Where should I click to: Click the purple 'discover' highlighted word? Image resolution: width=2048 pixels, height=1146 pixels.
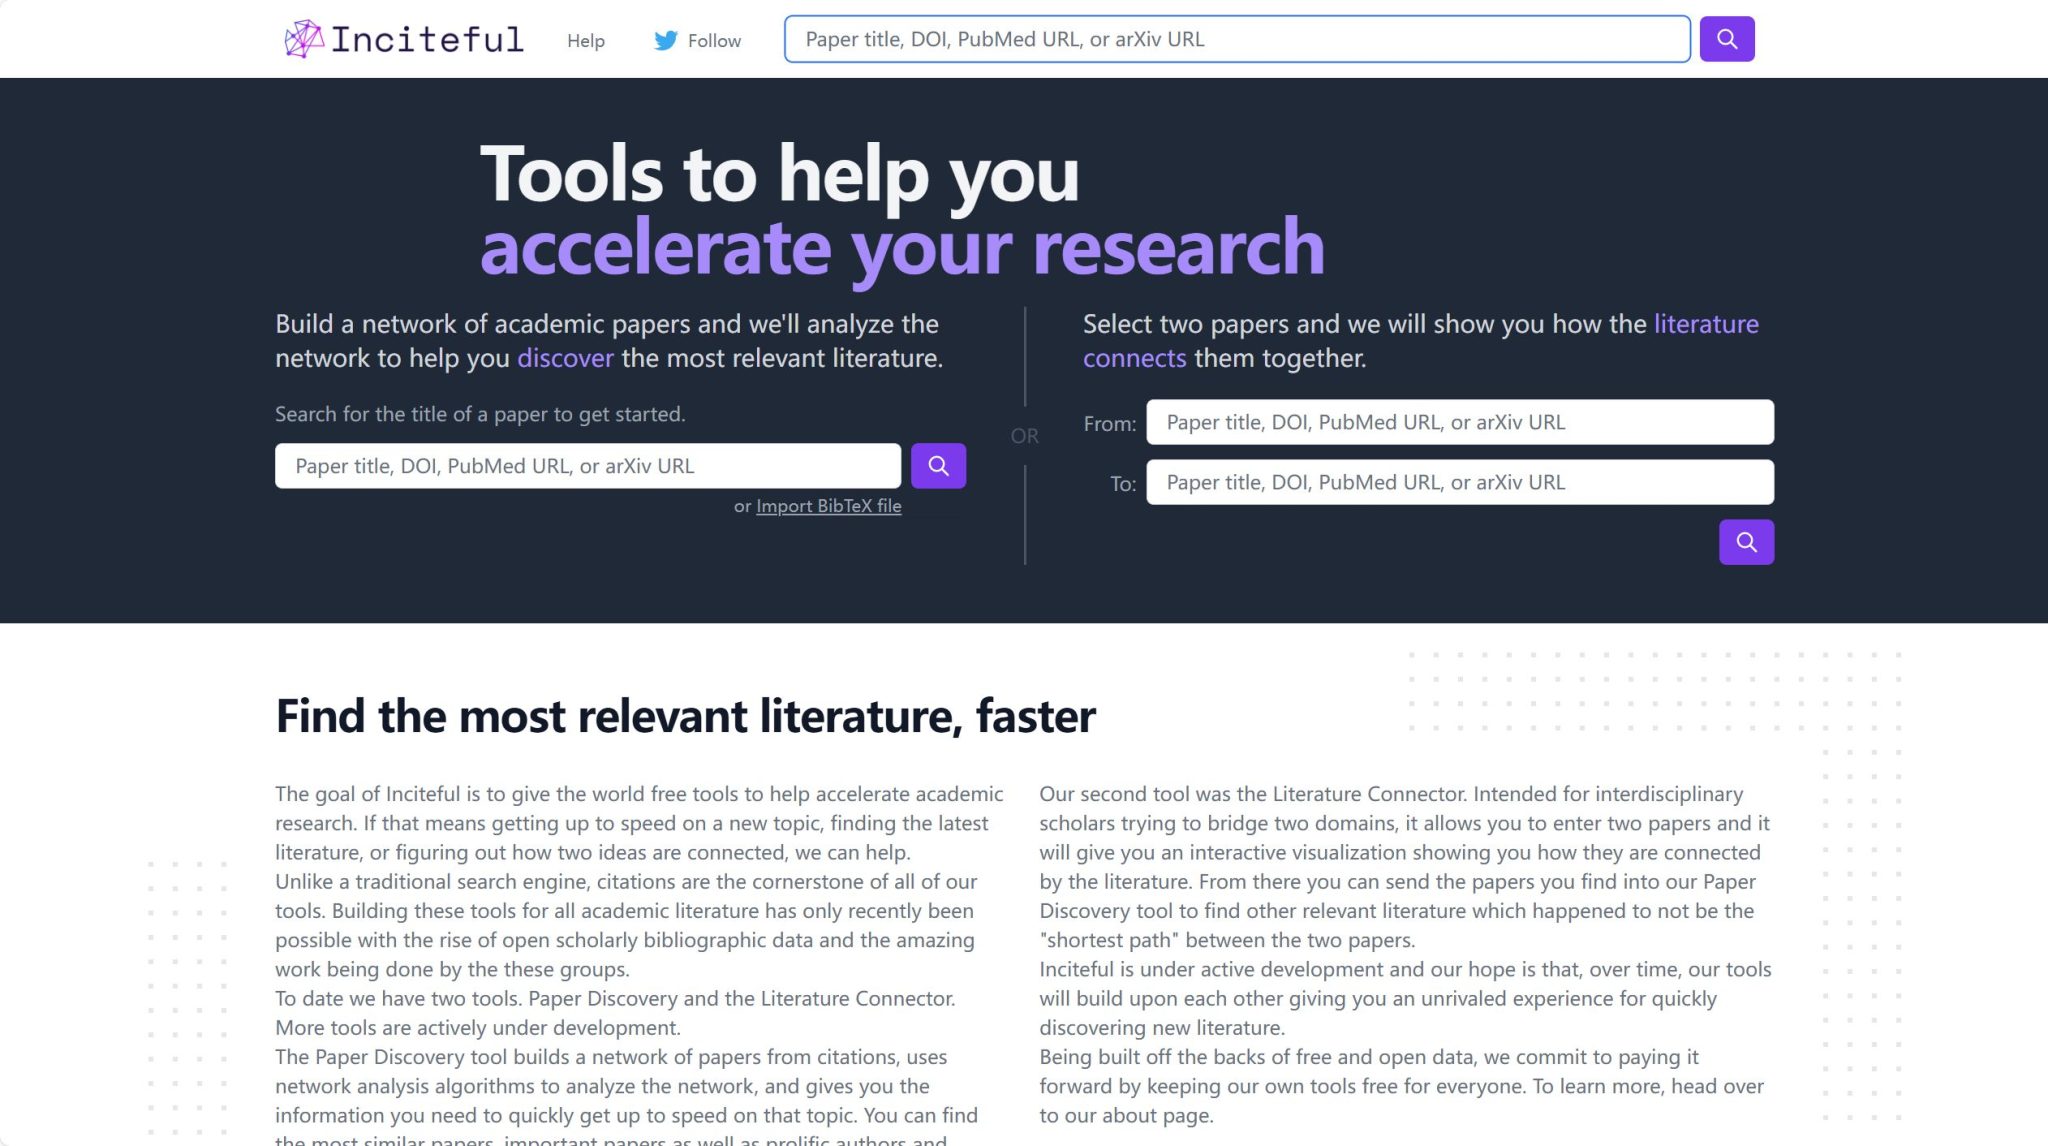coord(565,358)
